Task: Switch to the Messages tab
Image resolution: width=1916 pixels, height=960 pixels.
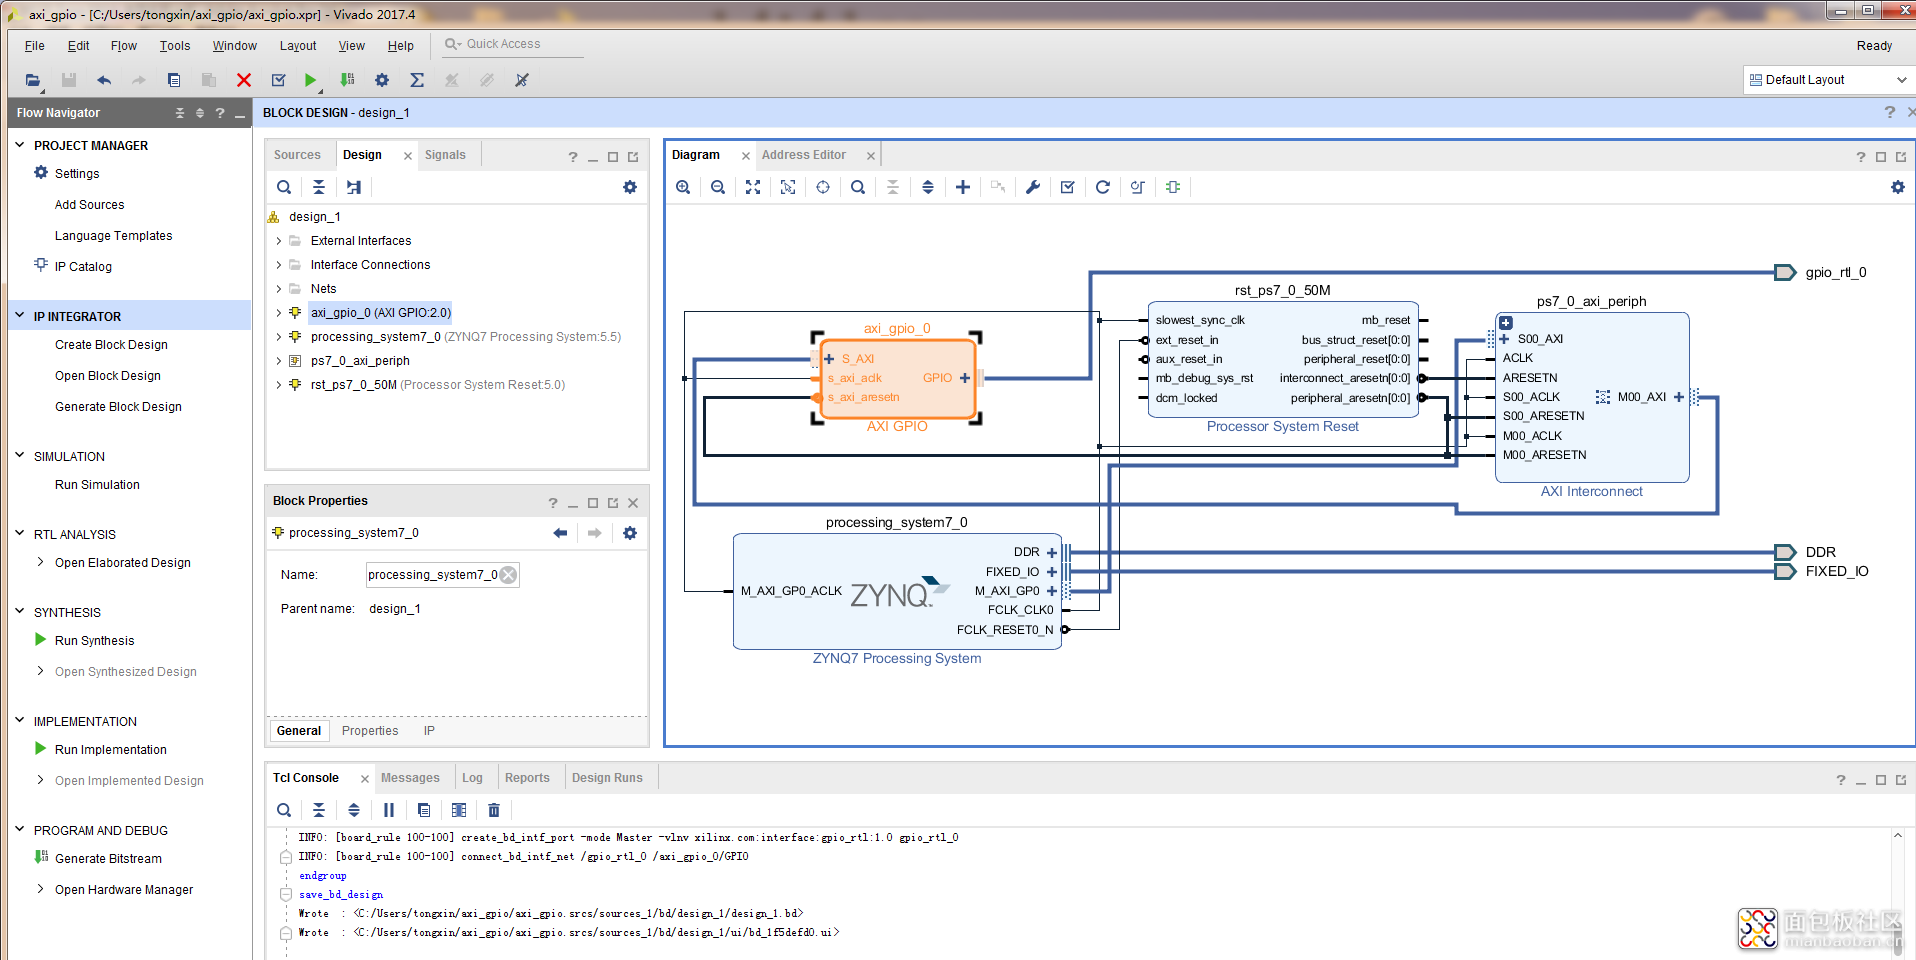Action: pyautogui.click(x=410, y=778)
